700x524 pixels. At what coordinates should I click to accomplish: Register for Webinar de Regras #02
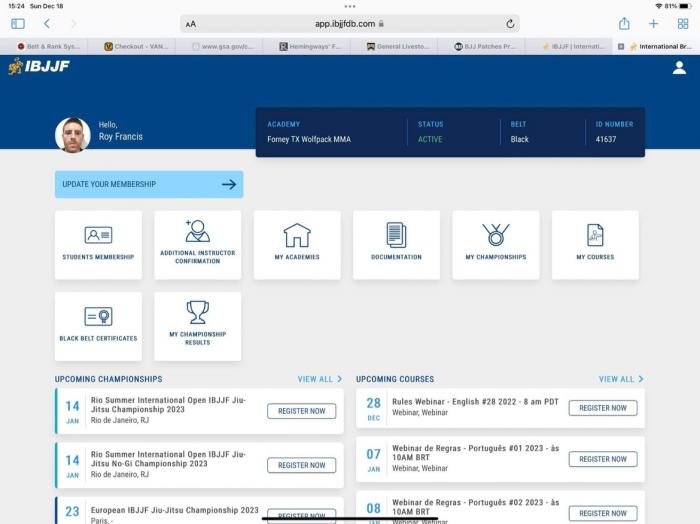coord(603,513)
